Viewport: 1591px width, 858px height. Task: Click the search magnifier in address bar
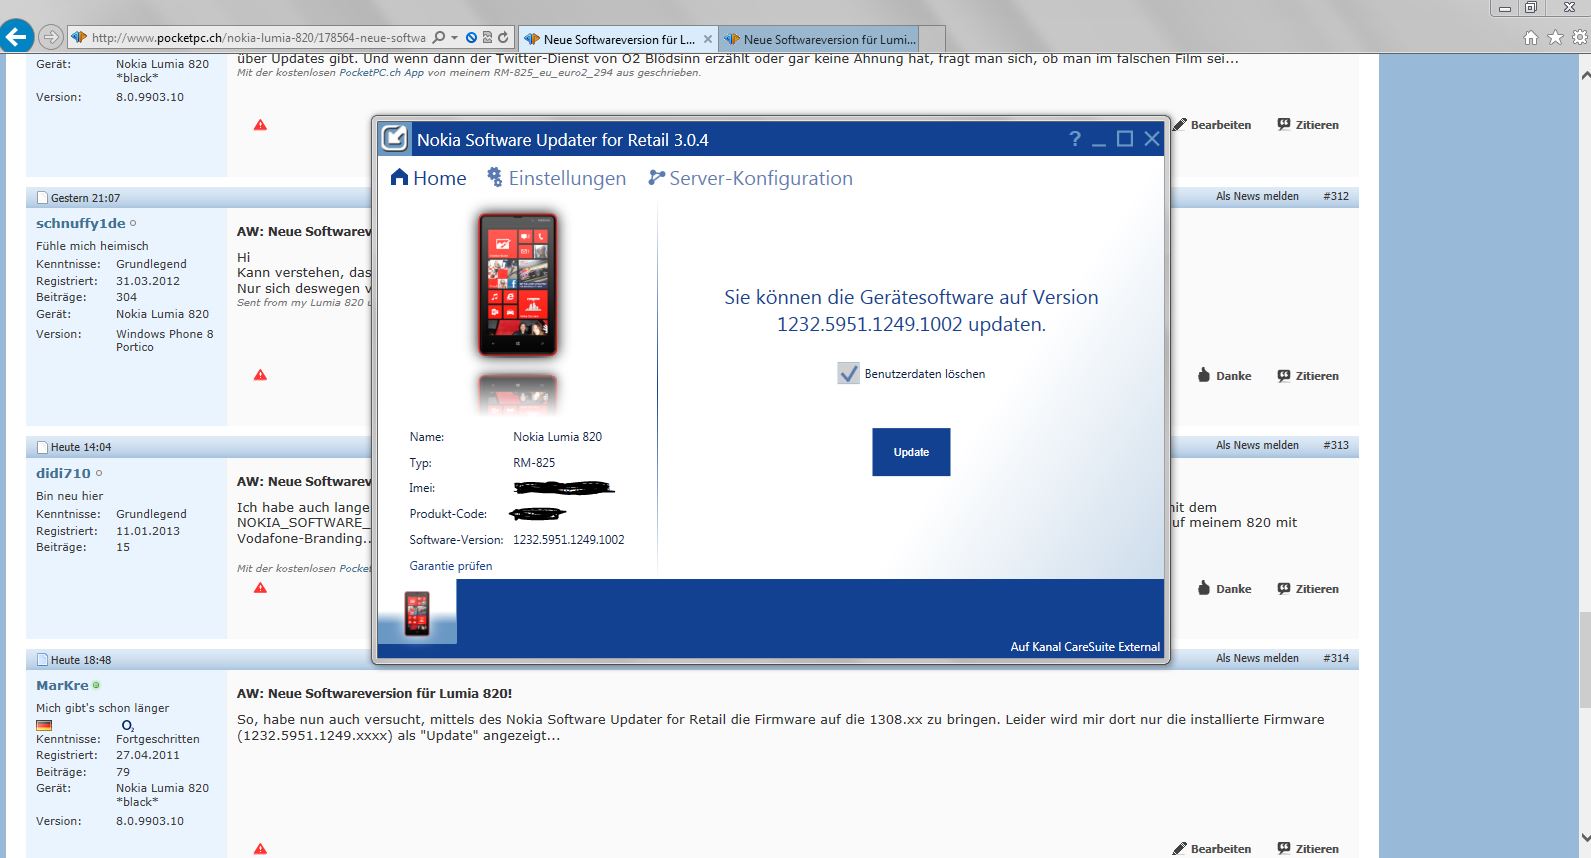click(438, 38)
